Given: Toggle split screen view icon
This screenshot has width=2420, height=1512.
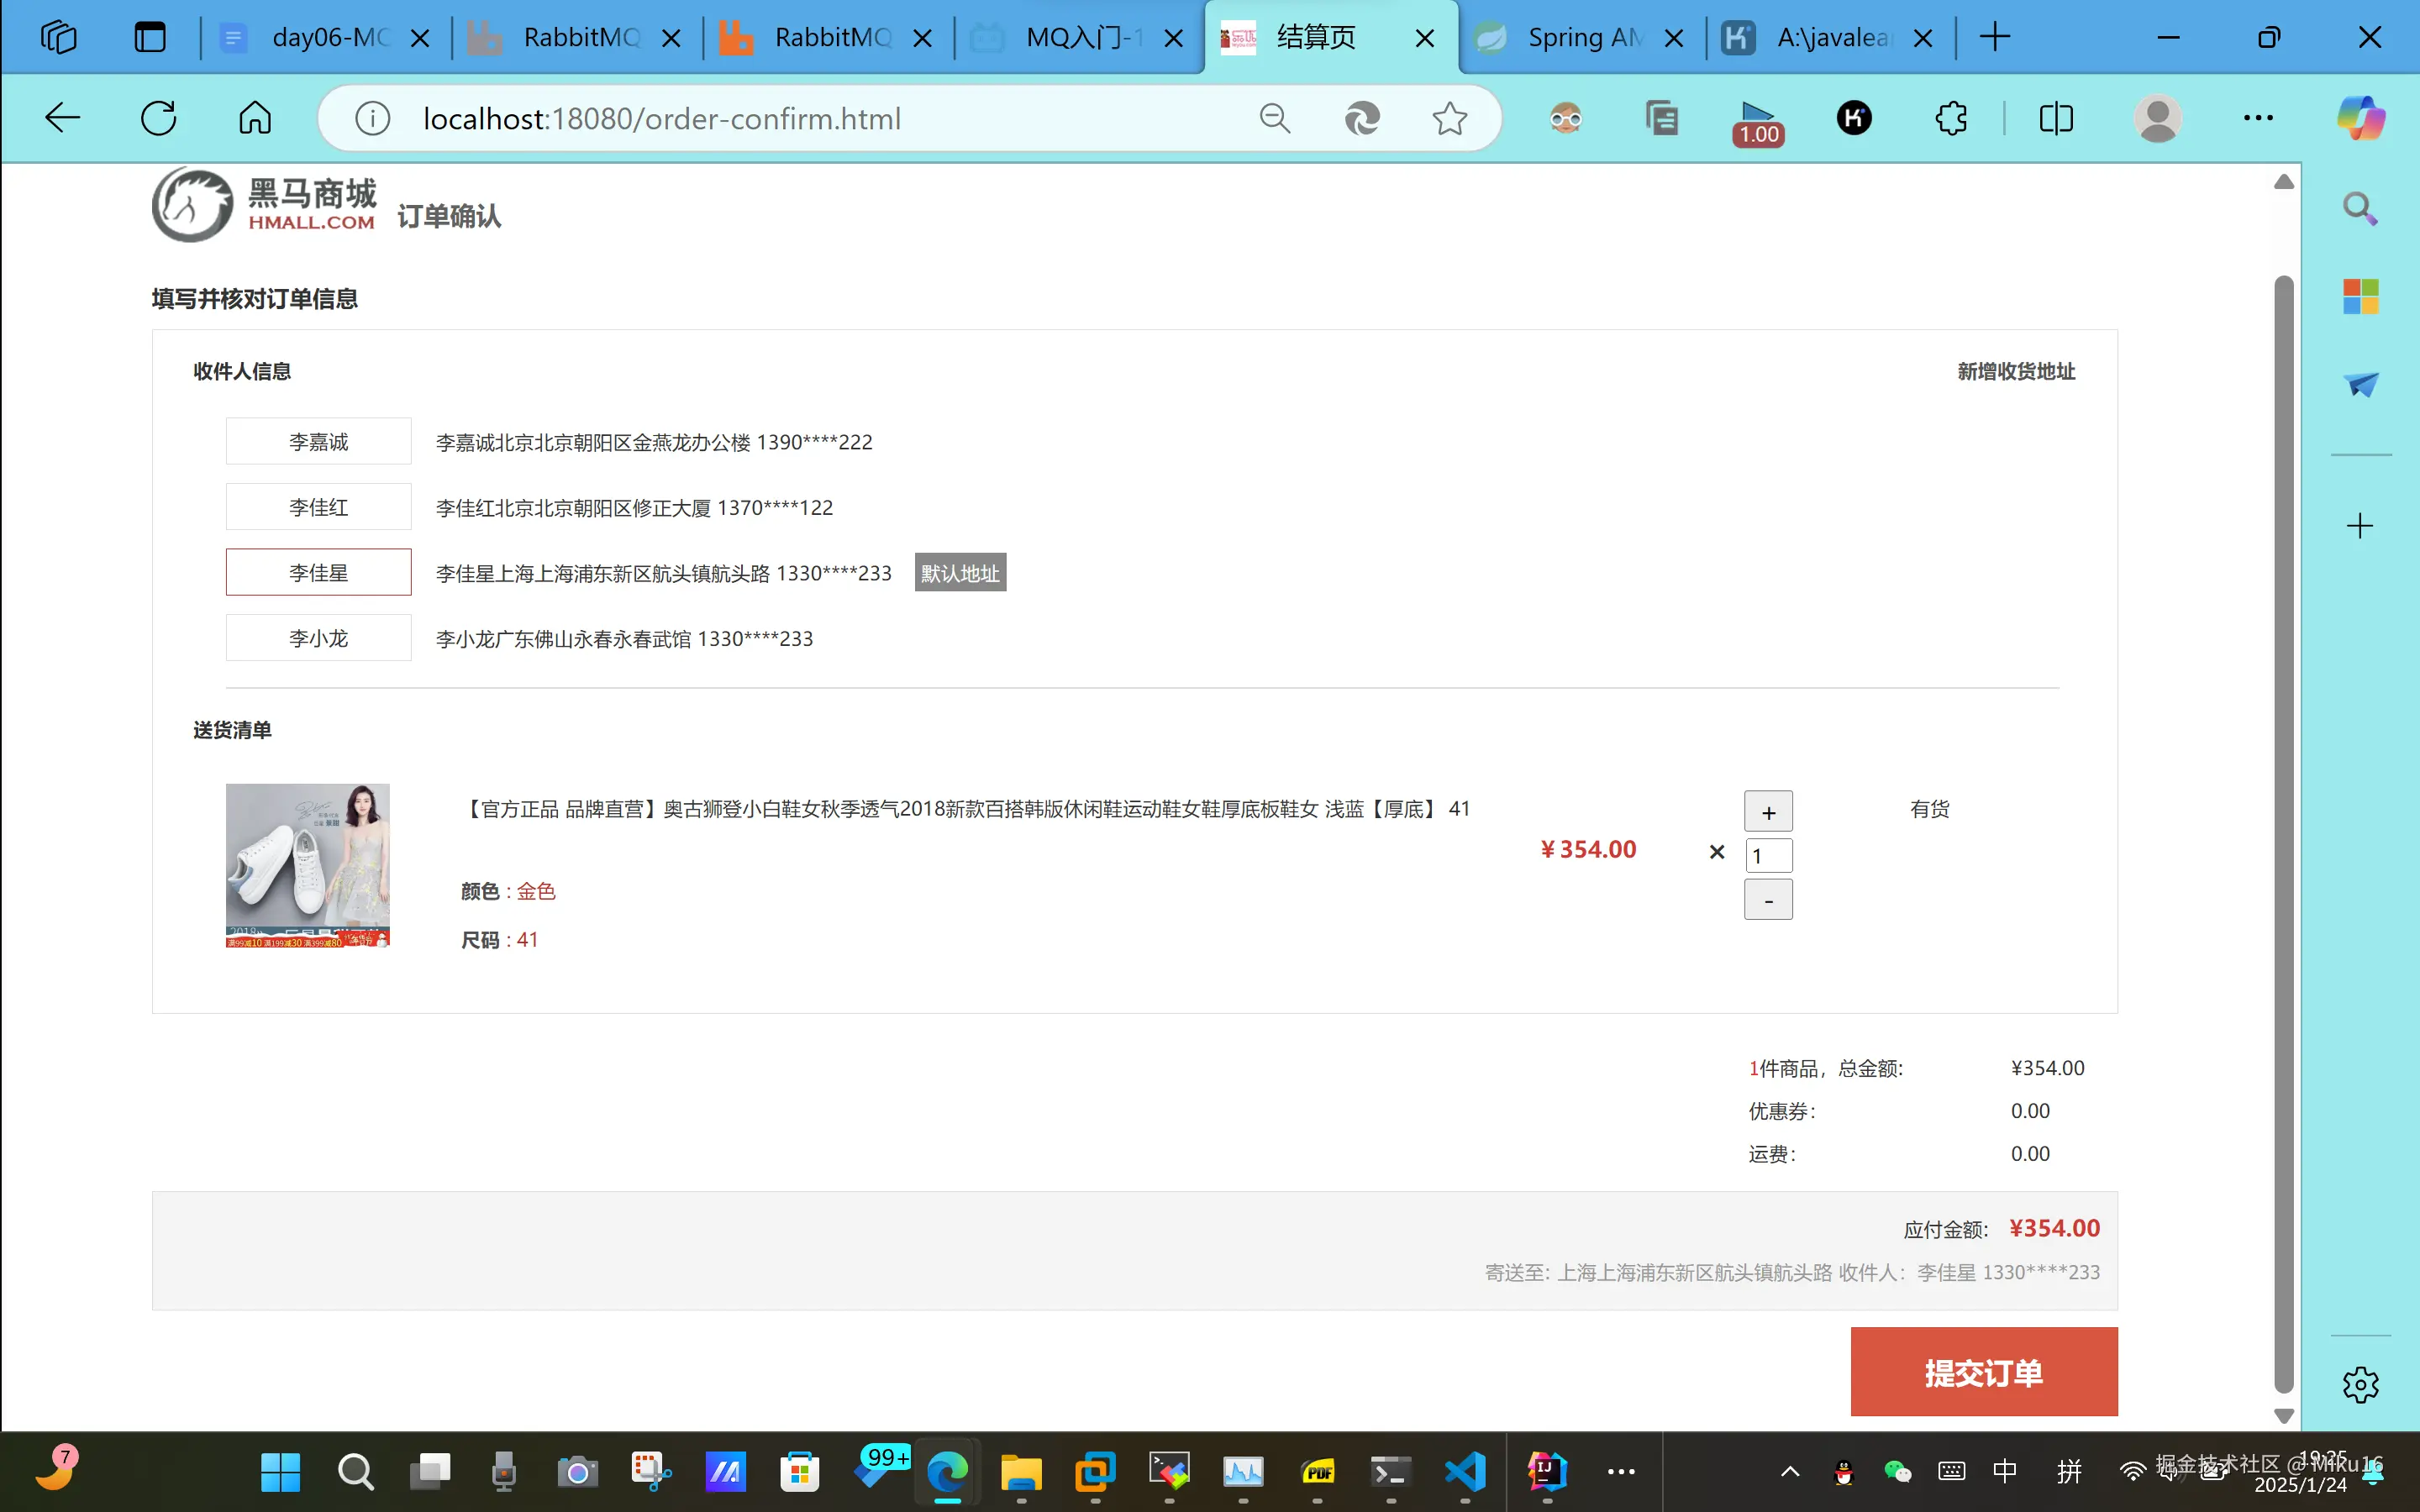Looking at the screenshot, I should tap(2056, 118).
